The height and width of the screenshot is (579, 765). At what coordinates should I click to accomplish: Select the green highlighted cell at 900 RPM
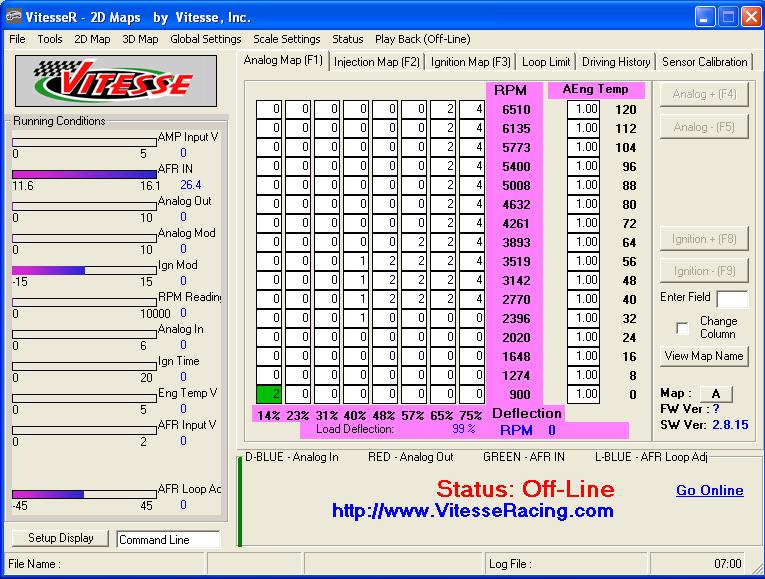coord(269,394)
